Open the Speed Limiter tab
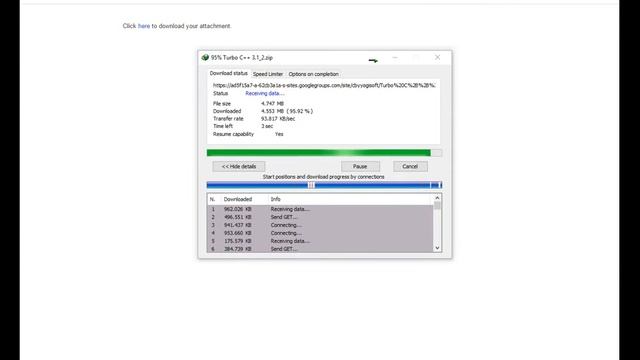Screen dimensions: 640x360 268,74
